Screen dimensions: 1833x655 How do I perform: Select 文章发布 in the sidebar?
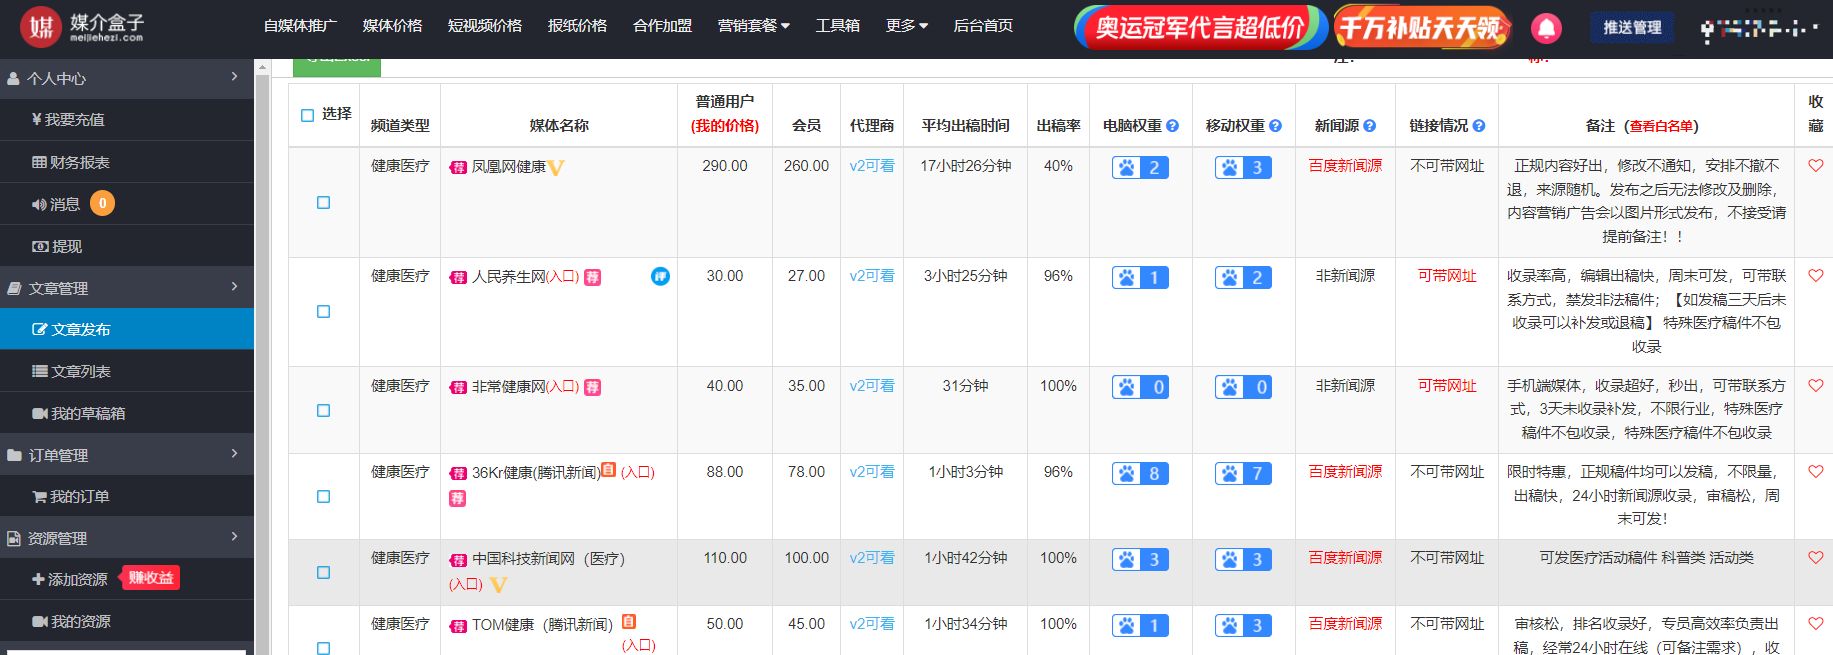click(x=127, y=329)
